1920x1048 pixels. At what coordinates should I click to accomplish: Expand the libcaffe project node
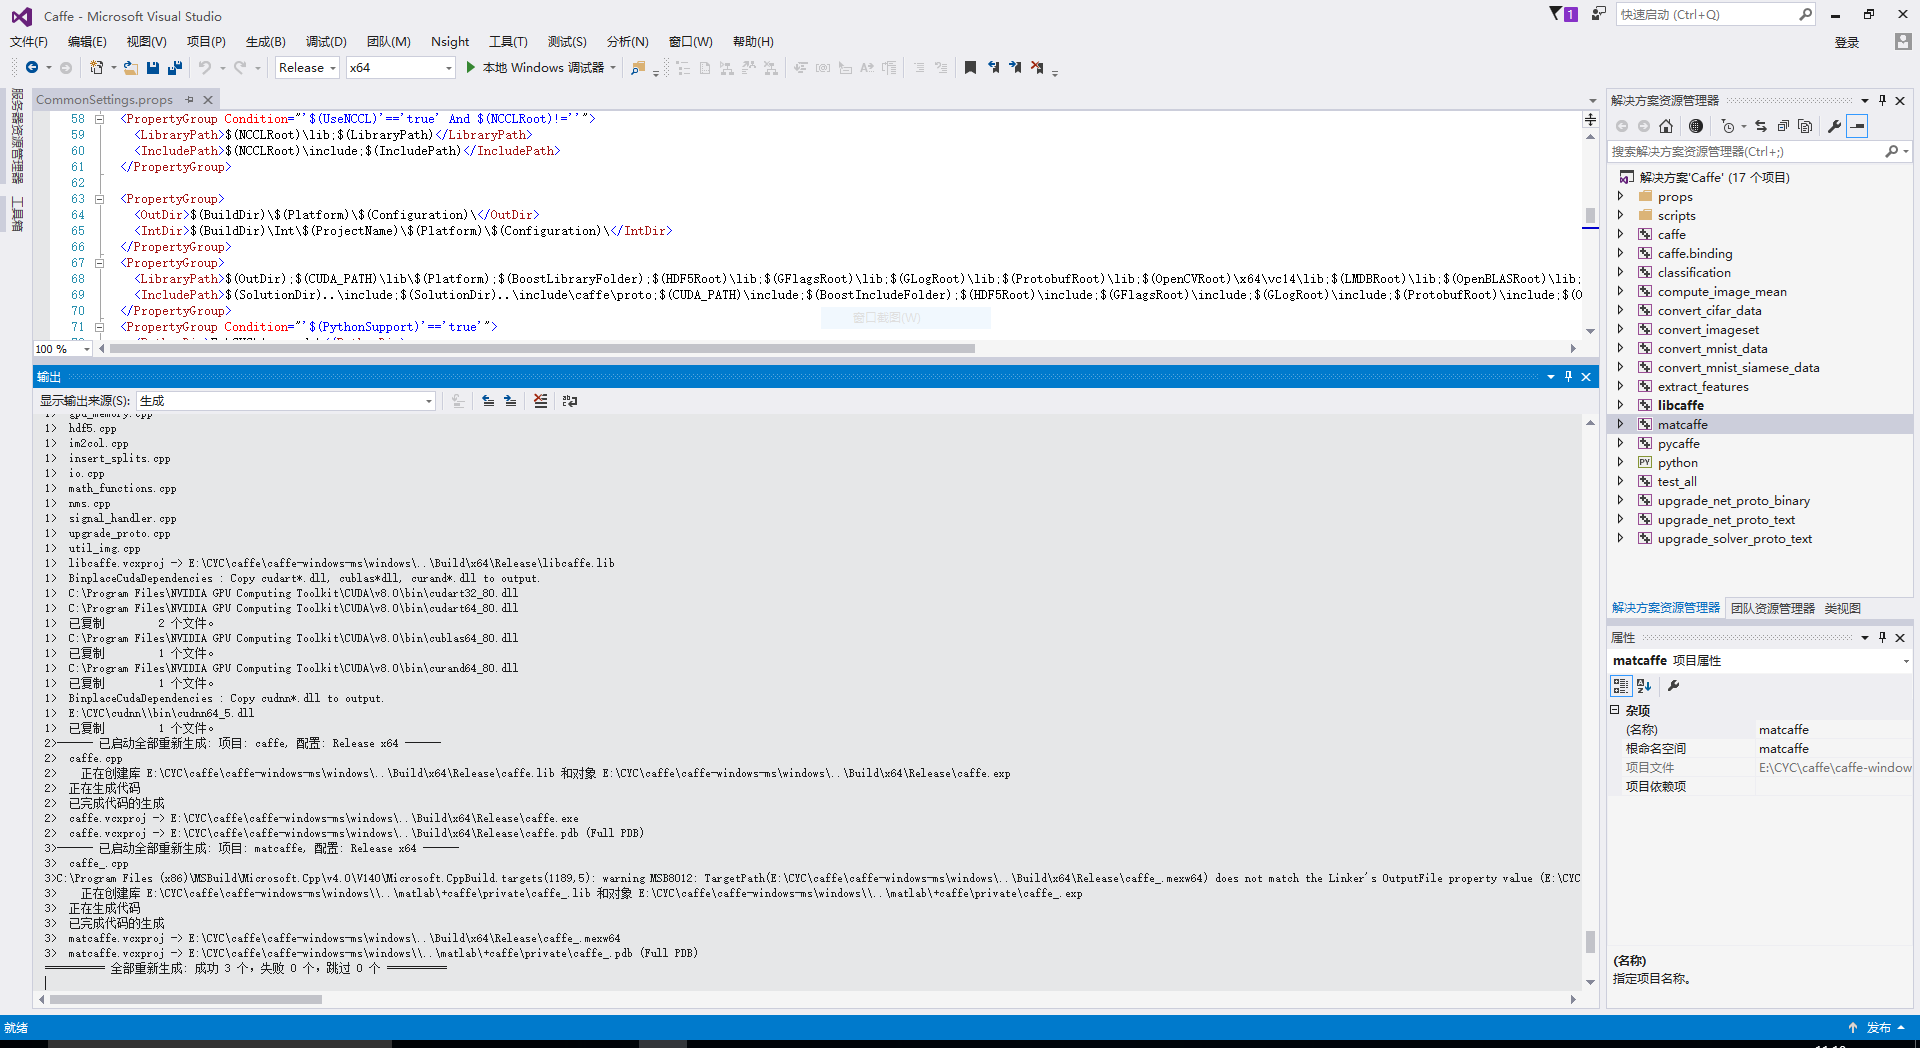point(1622,405)
